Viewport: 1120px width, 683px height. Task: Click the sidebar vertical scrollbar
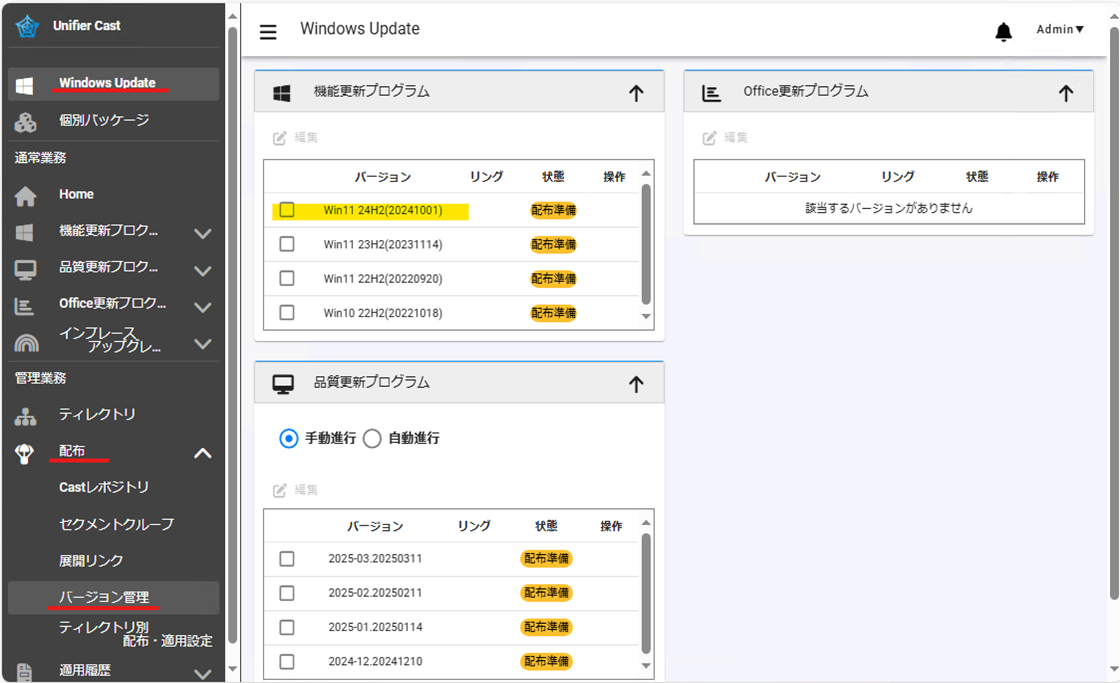tap(232, 336)
